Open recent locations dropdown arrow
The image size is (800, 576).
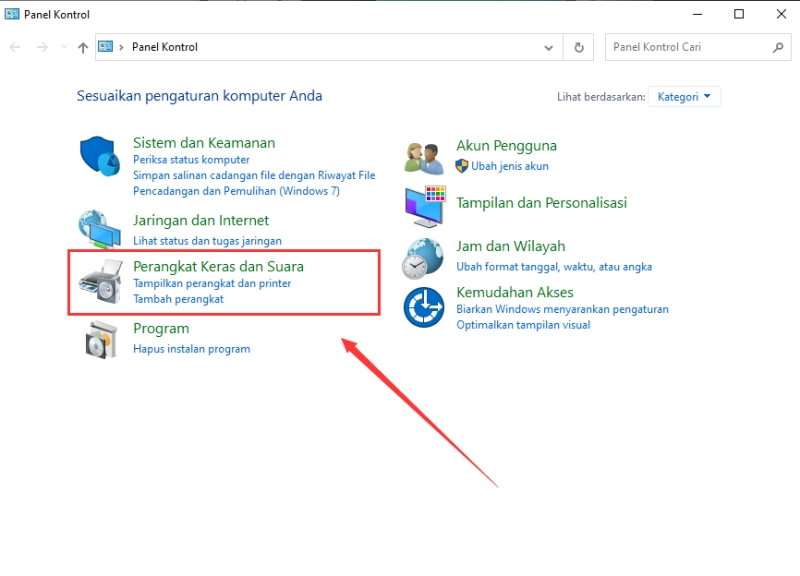pyautogui.click(x=64, y=47)
